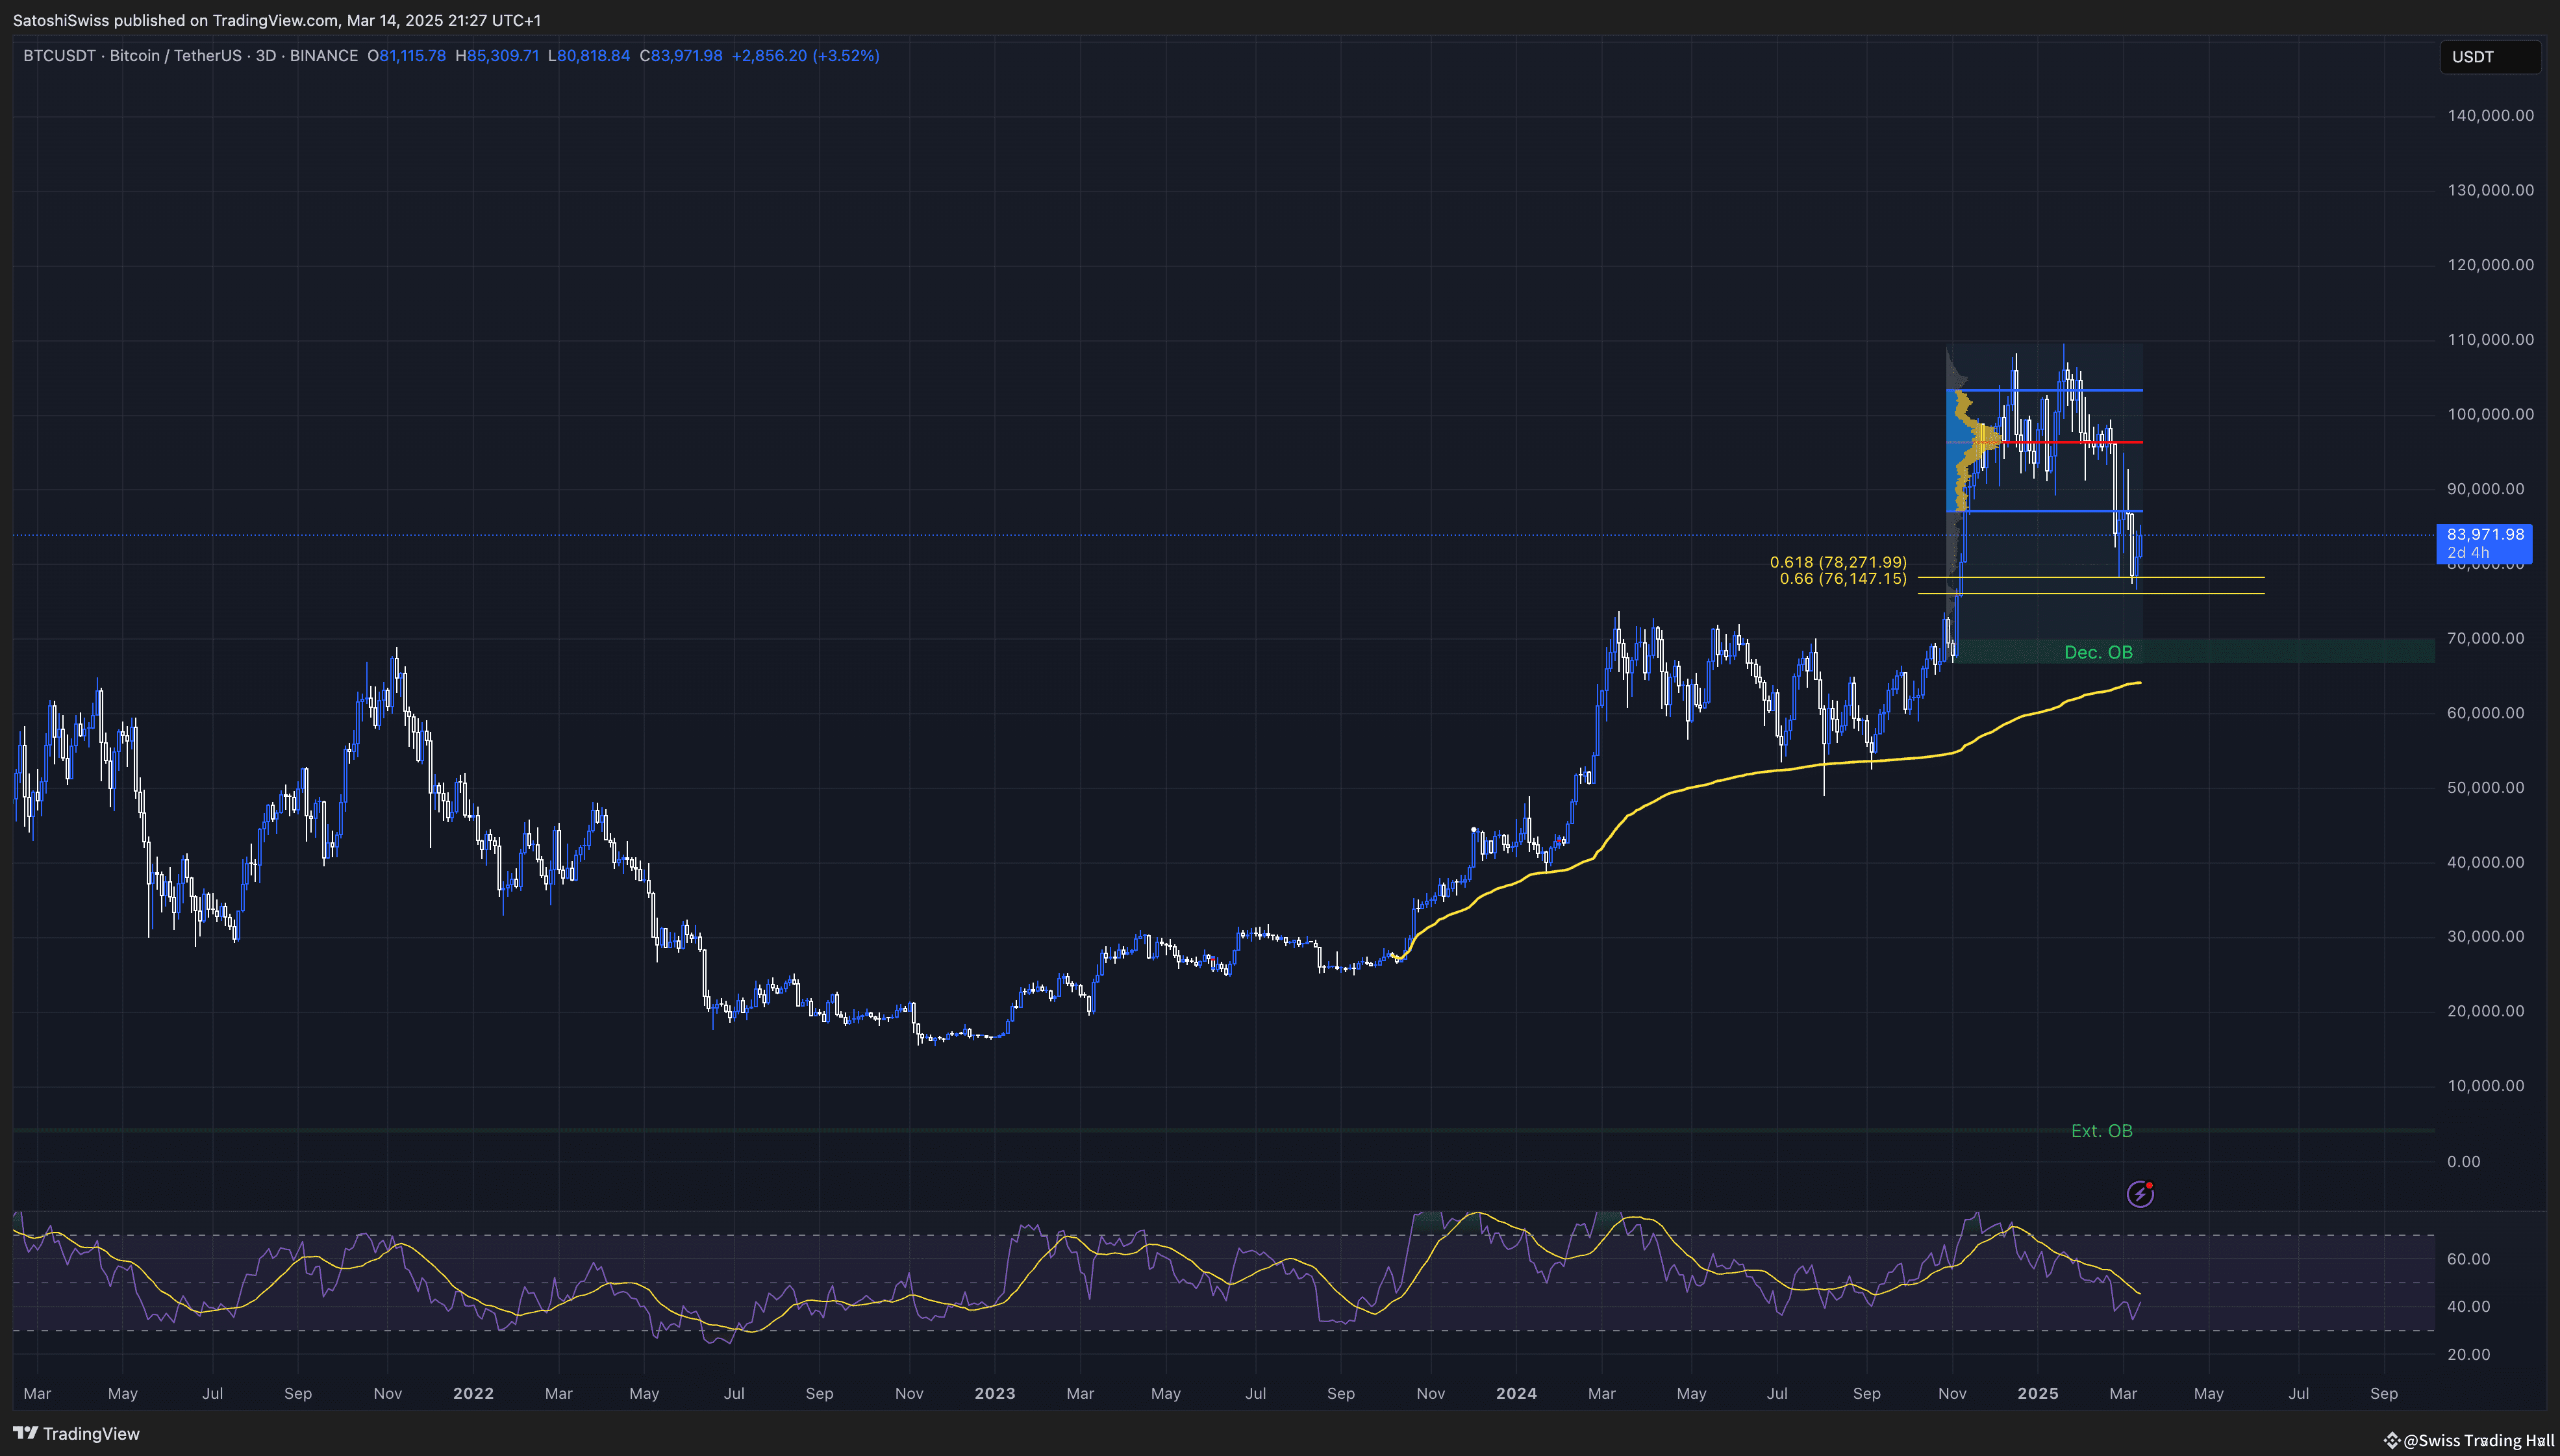Click the 2025 year label on the time axis

pos(2038,1393)
